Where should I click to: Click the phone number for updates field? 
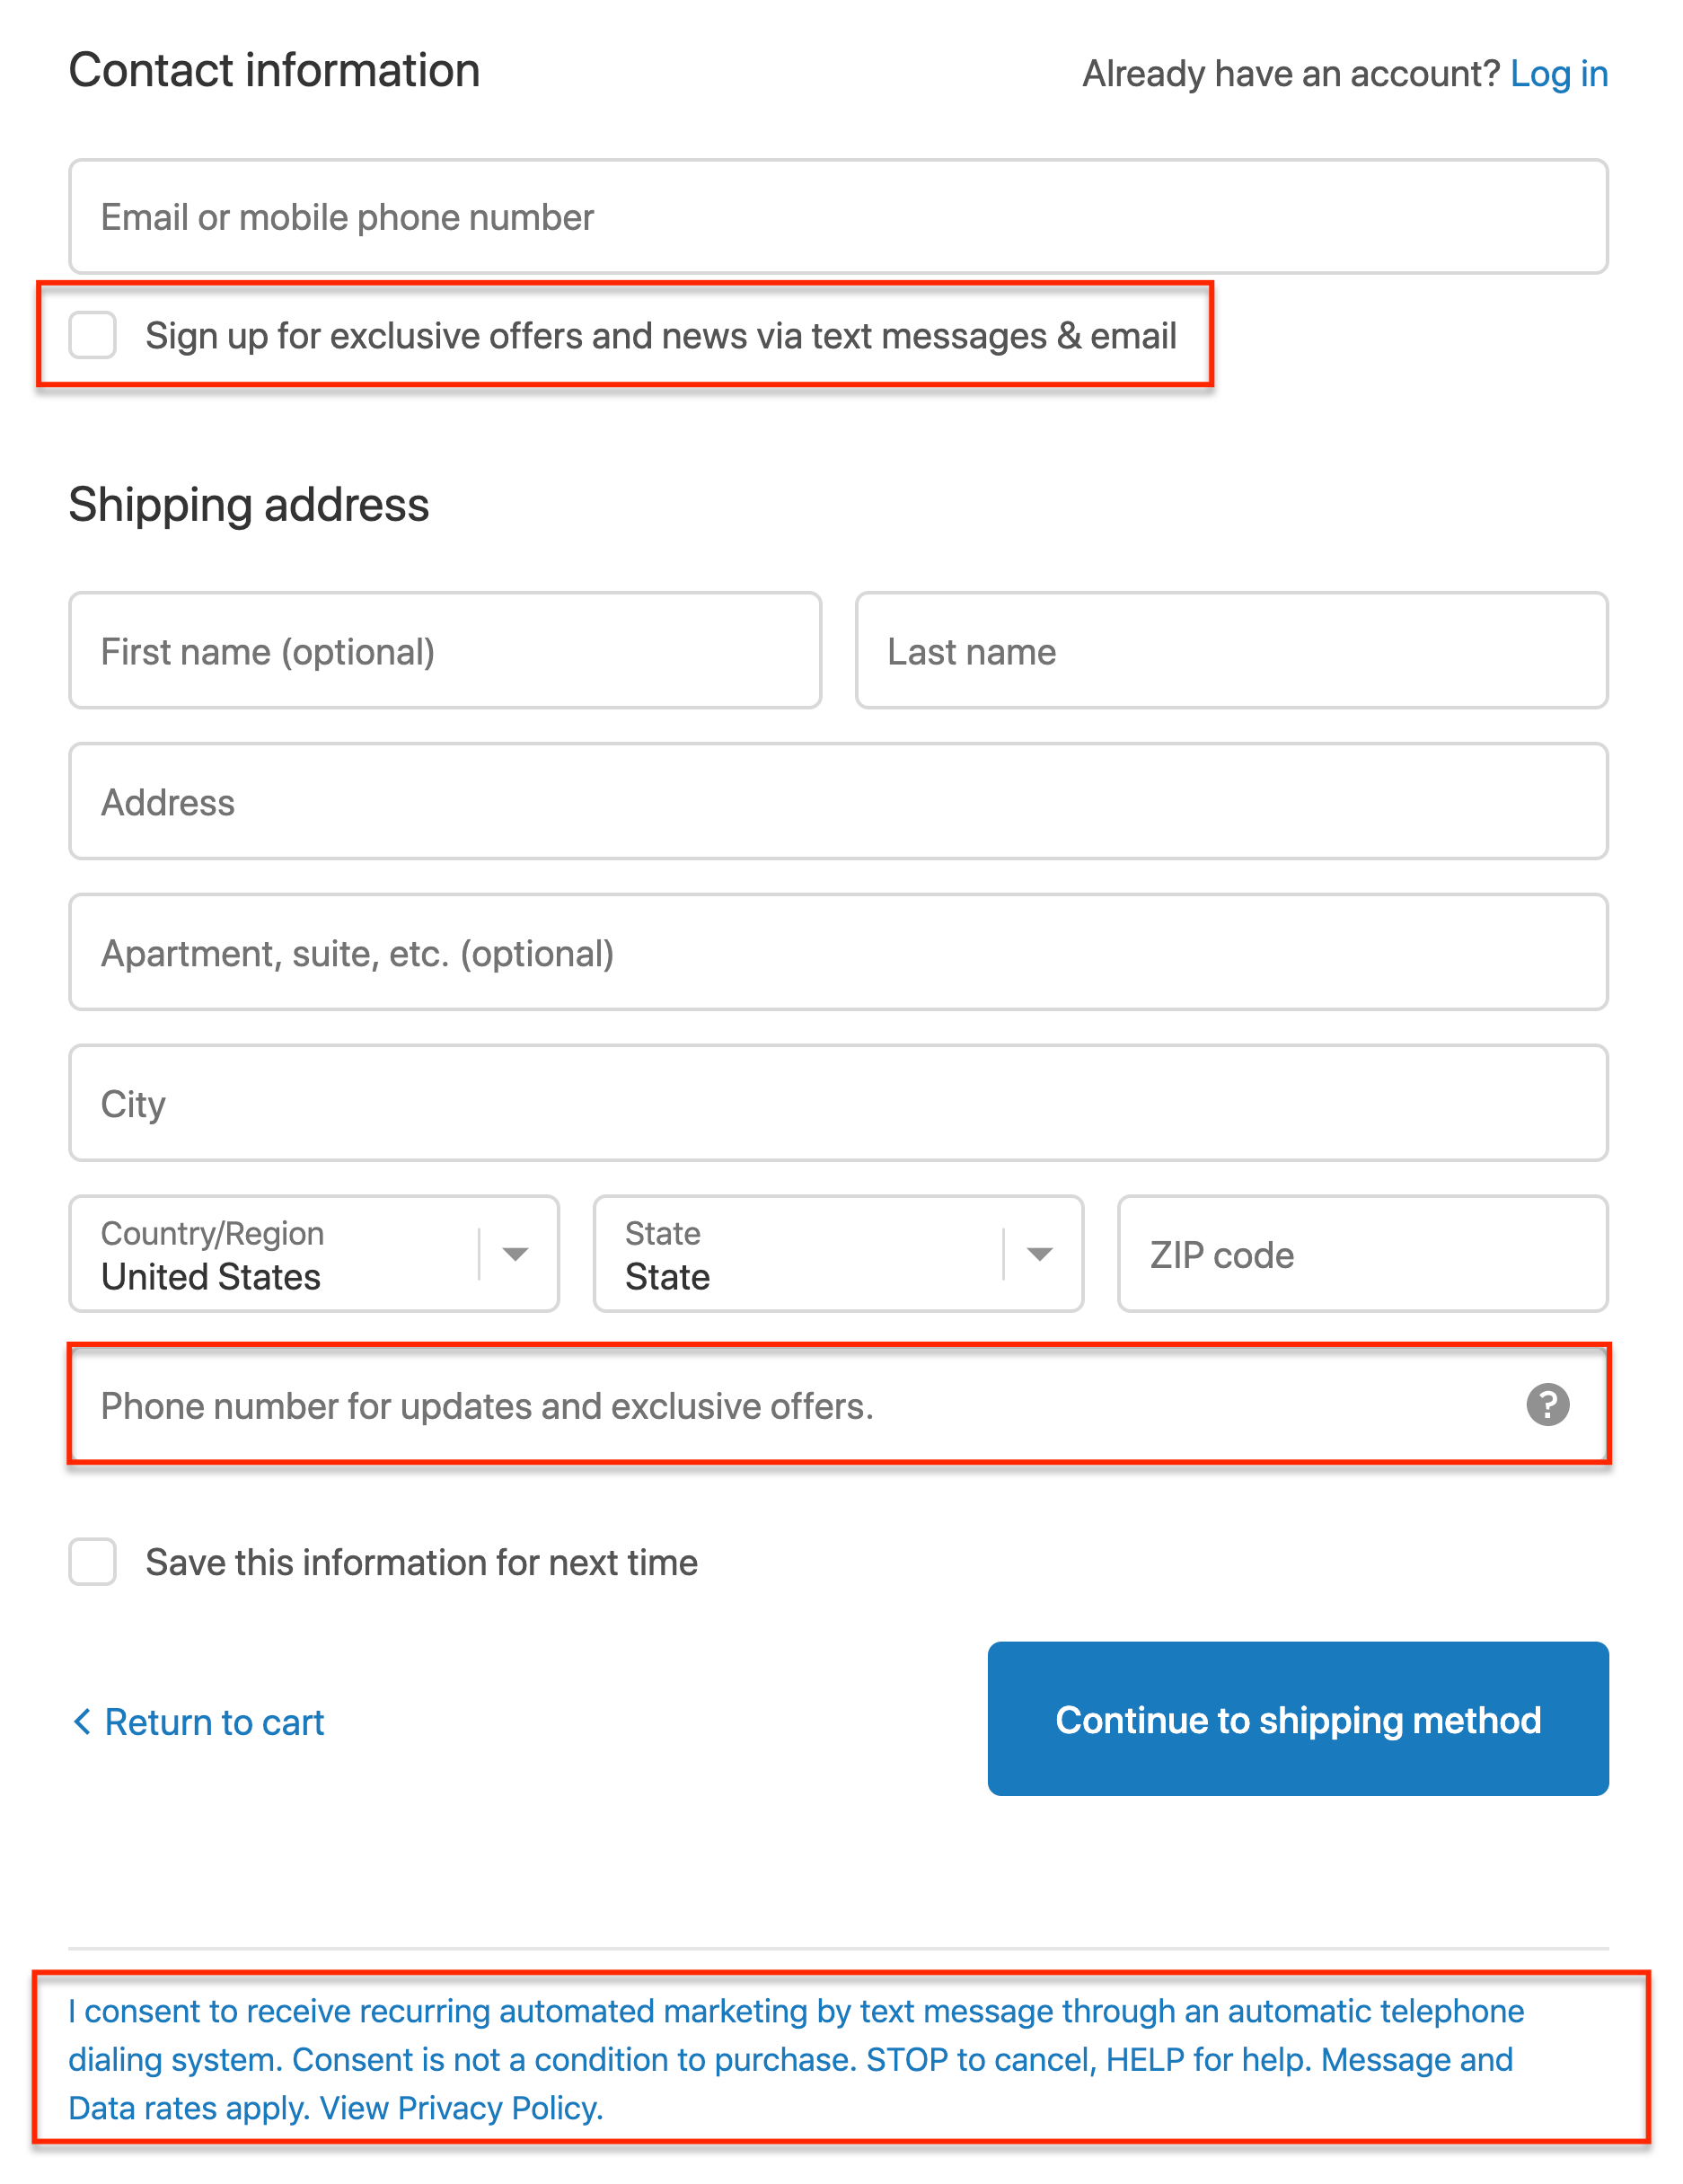click(x=838, y=1405)
